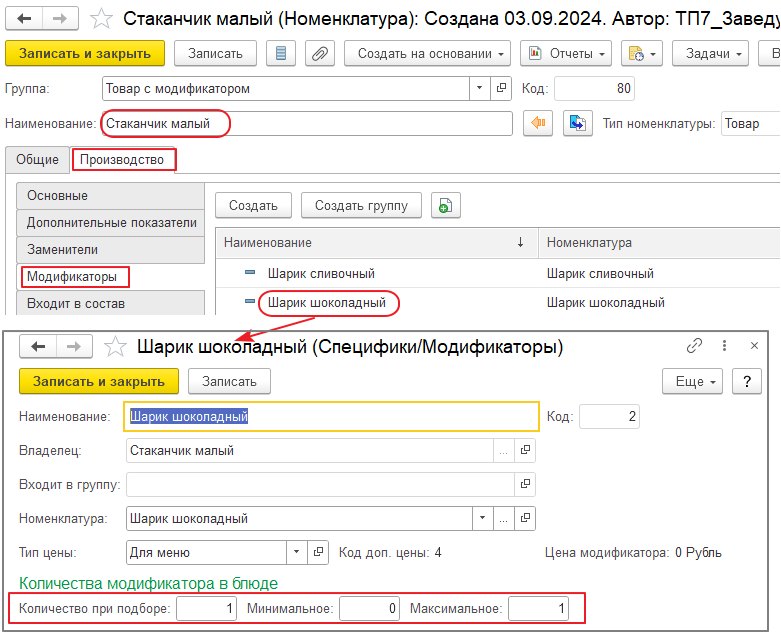
Task: Expand the dialog Номенклатура dropdown arrow
Action: point(482,518)
